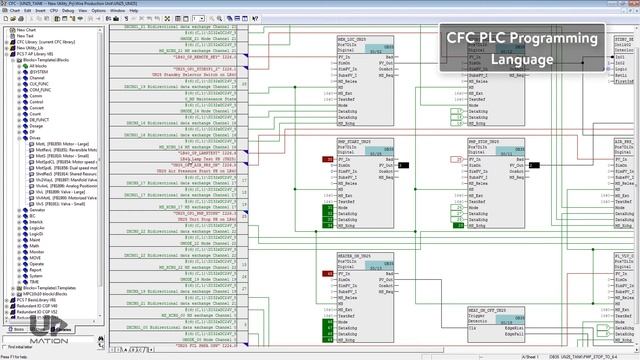Screen dimensions: 640x360
Task: Click the context Help arrow icon
Action: pyautogui.click(x=255, y=19)
